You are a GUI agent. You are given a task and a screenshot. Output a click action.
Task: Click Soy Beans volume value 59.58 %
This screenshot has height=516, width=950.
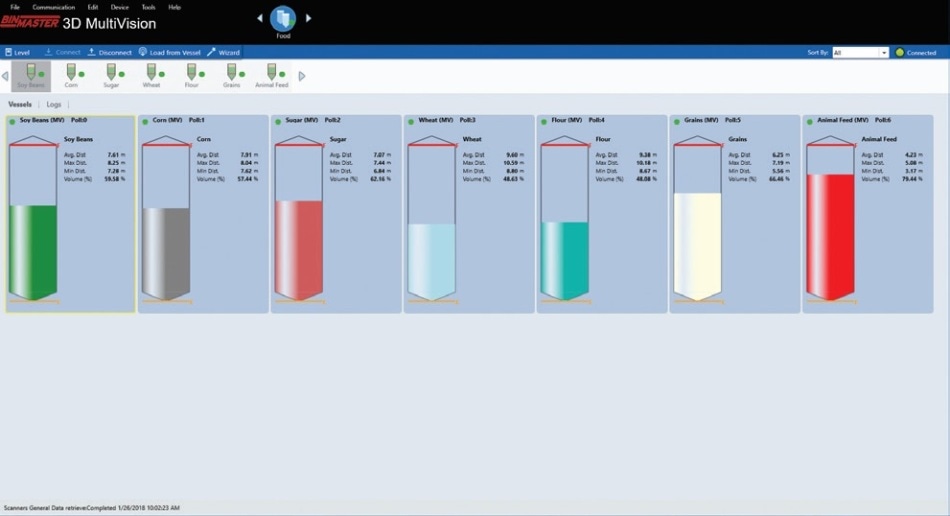pyautogui.click(x=115, y=179)
